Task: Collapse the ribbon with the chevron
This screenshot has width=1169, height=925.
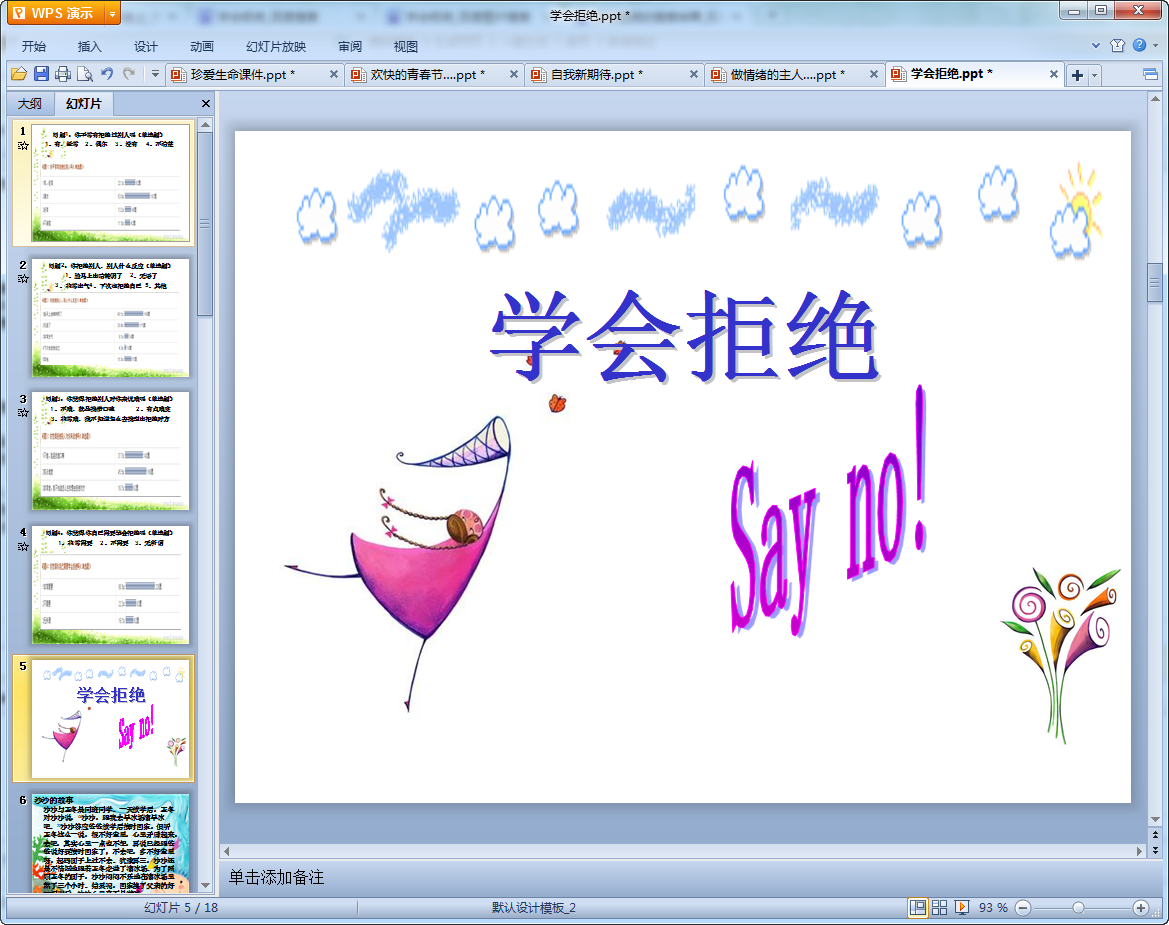Action: [1096, 45]
